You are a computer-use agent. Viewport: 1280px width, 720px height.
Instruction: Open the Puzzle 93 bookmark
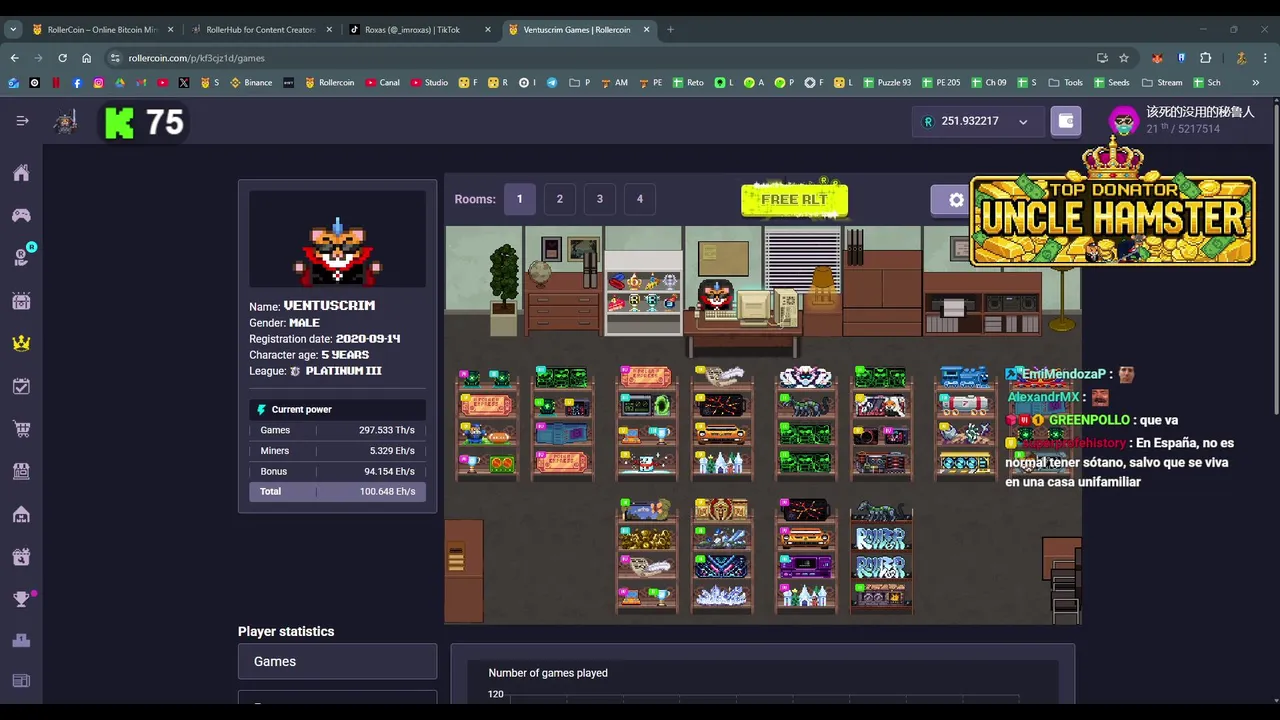(x=886, y=83)
